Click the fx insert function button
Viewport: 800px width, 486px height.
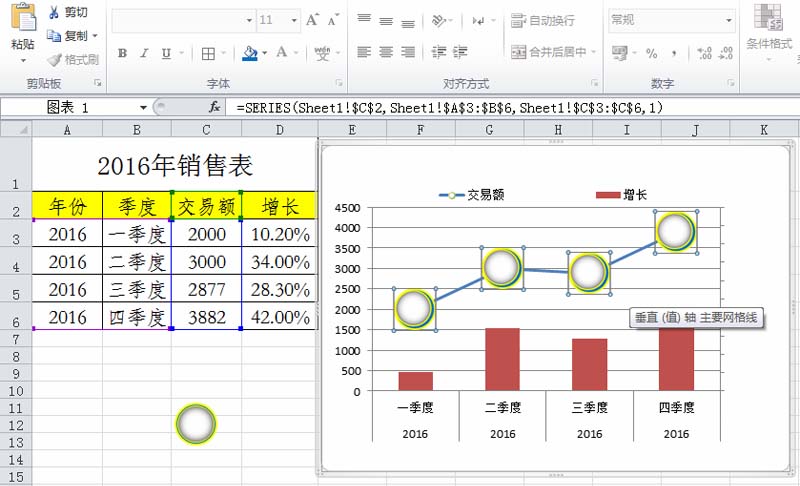pyautogui.click(x=214, y=107)
